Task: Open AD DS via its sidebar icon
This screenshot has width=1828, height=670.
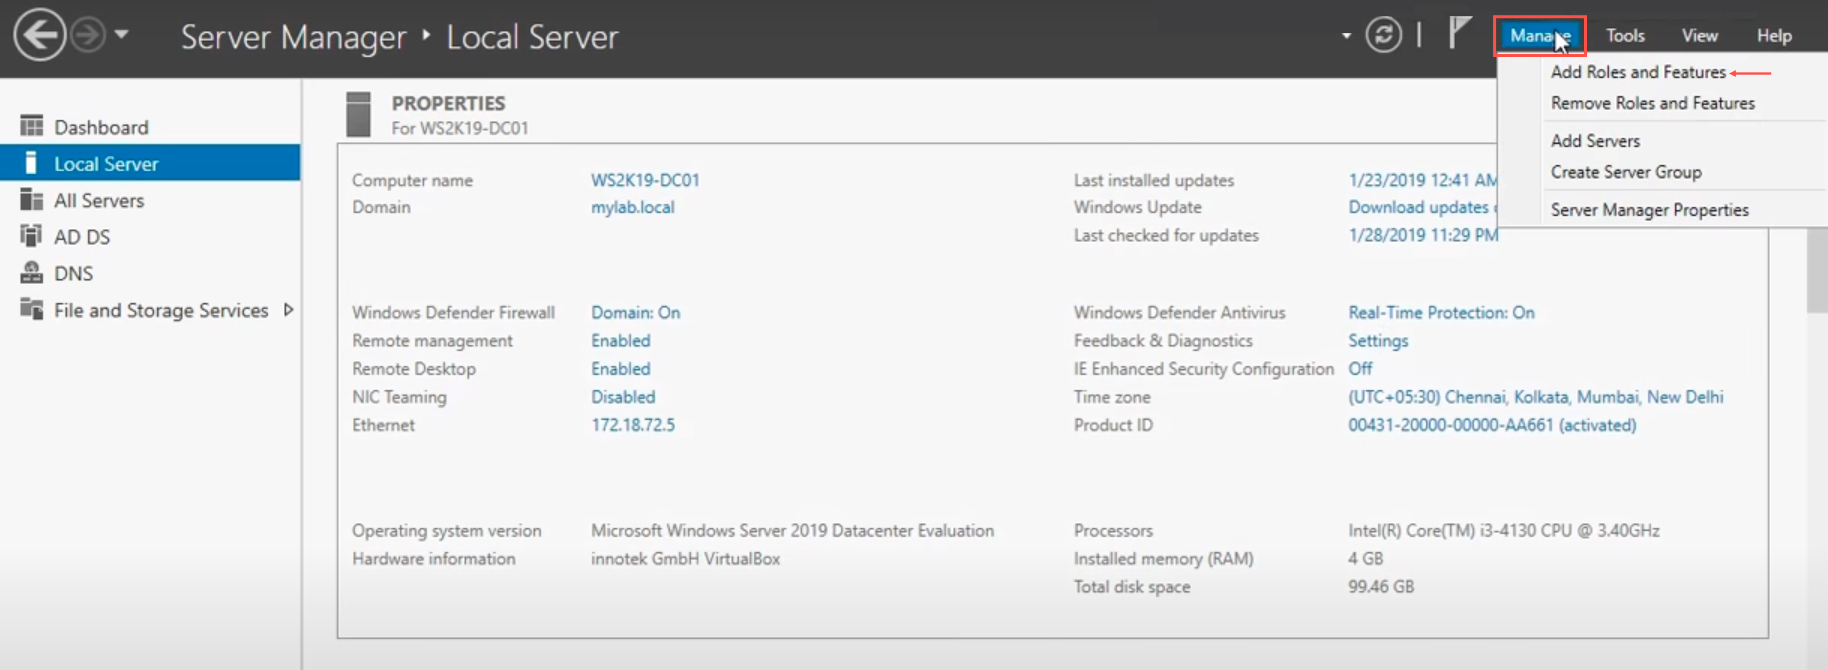Action: click(32, 237)
